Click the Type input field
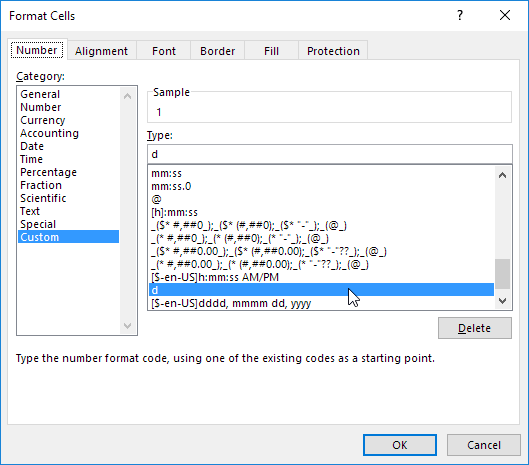 click(330, 154)
